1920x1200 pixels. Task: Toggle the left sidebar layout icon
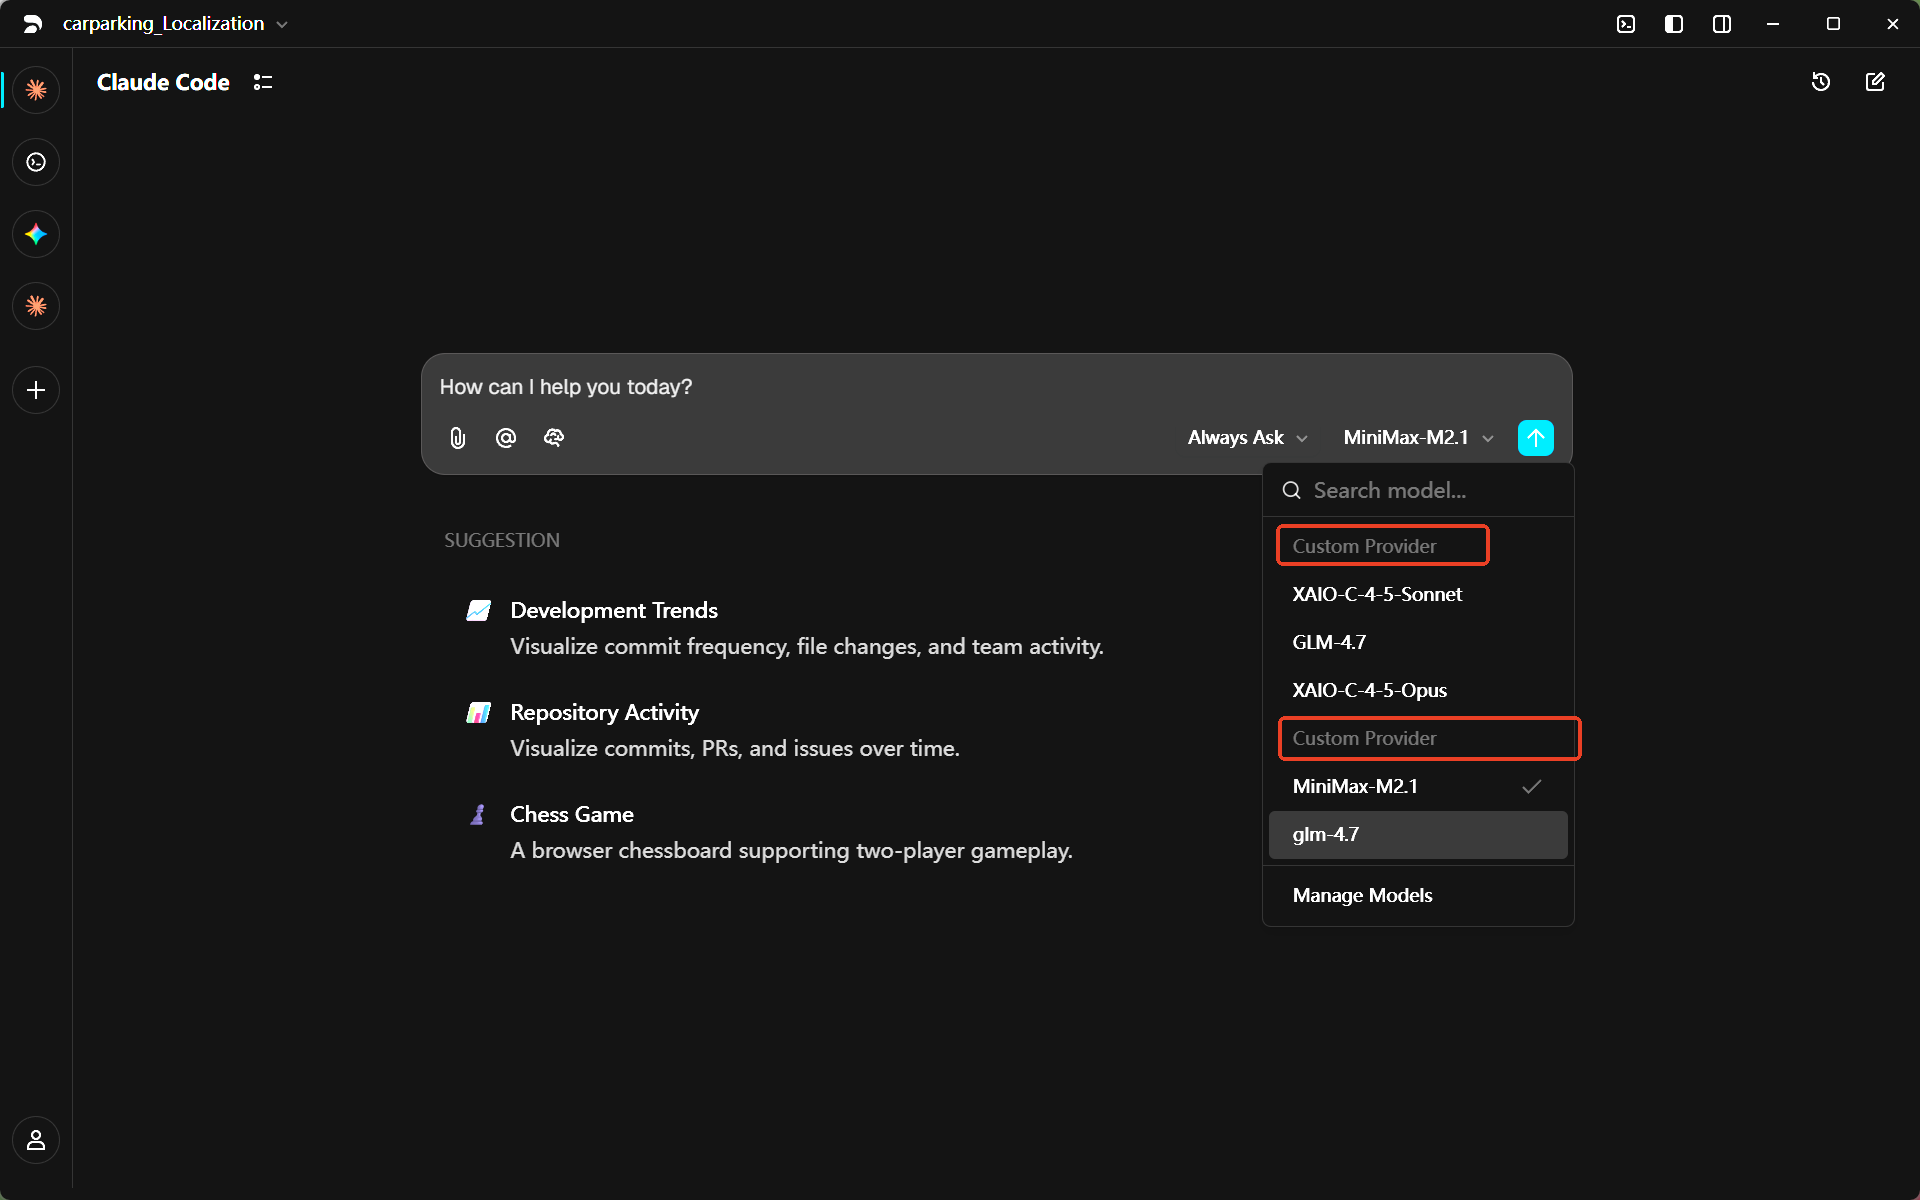point(1674,24)
